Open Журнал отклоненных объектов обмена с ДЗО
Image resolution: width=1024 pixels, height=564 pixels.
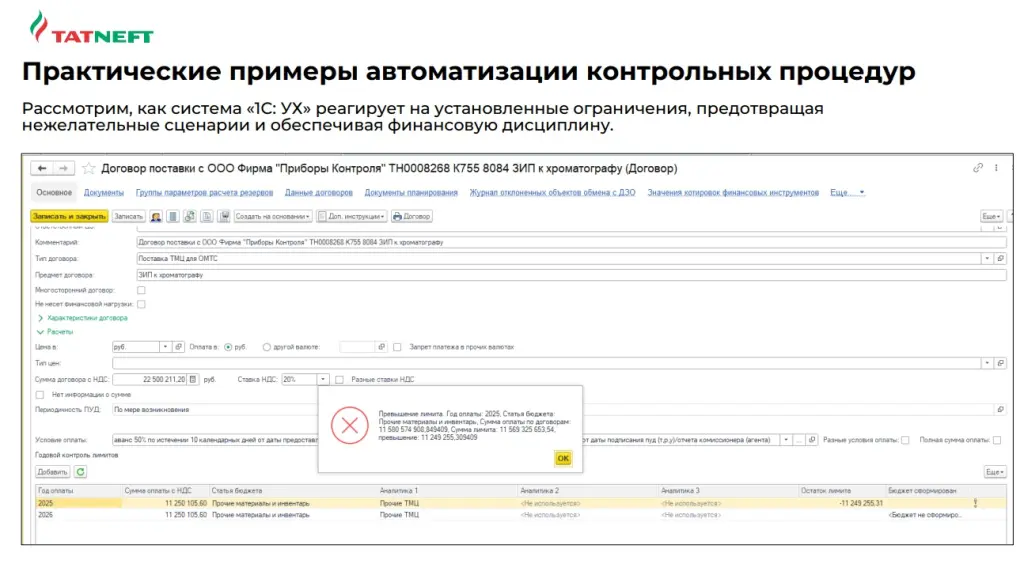click(552, 193)
